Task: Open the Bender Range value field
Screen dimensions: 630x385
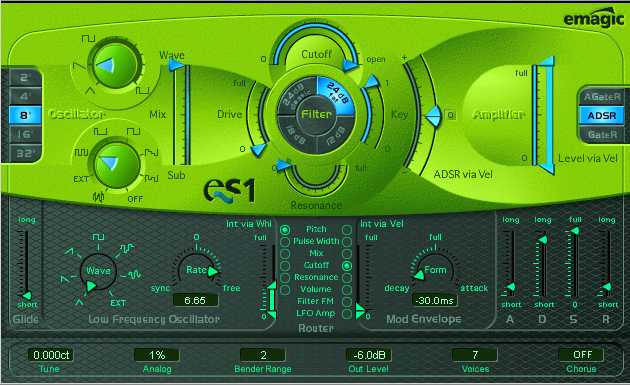Action: 263,355
